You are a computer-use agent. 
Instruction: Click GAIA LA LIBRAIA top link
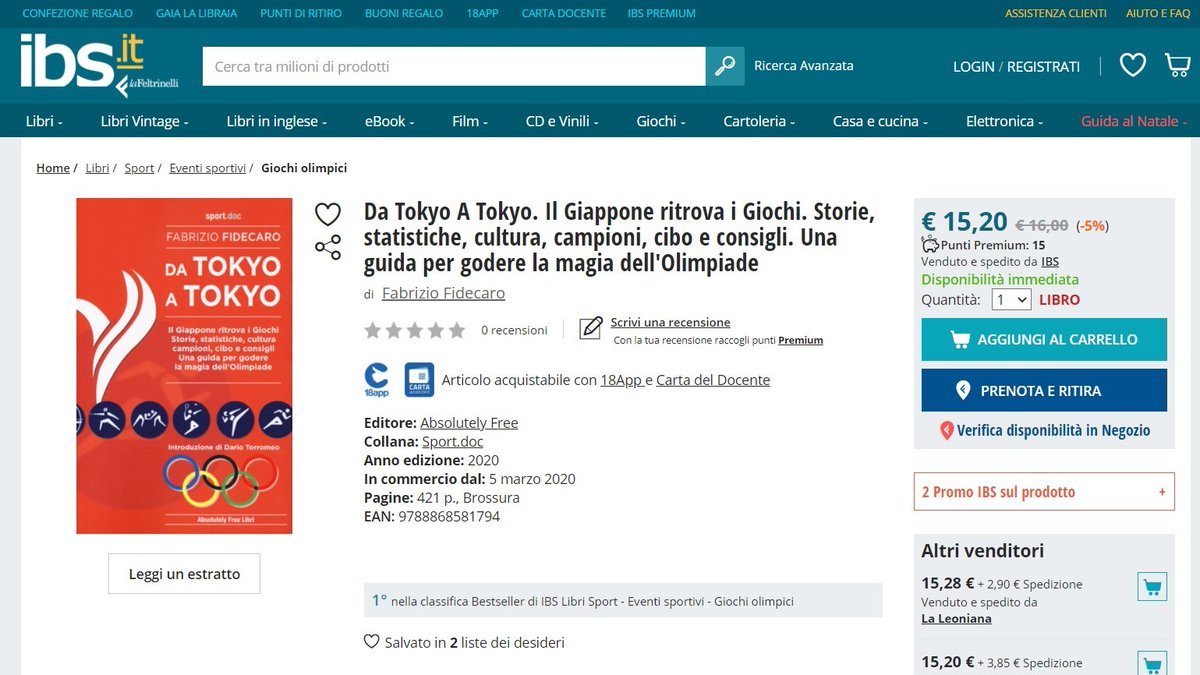coord(197,13)
